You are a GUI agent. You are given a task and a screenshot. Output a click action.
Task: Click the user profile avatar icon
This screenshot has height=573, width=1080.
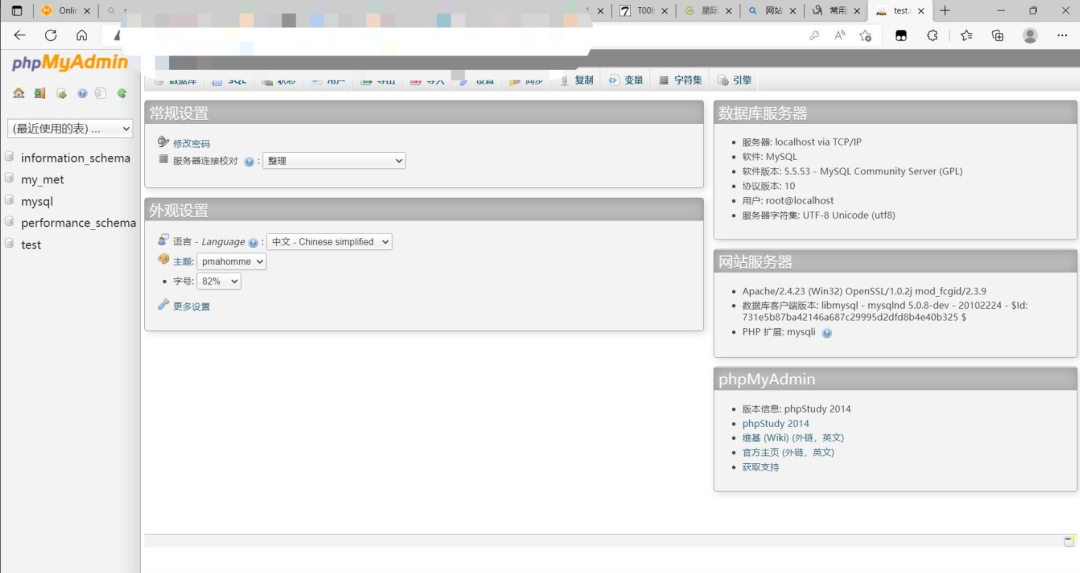(1030, 35)
